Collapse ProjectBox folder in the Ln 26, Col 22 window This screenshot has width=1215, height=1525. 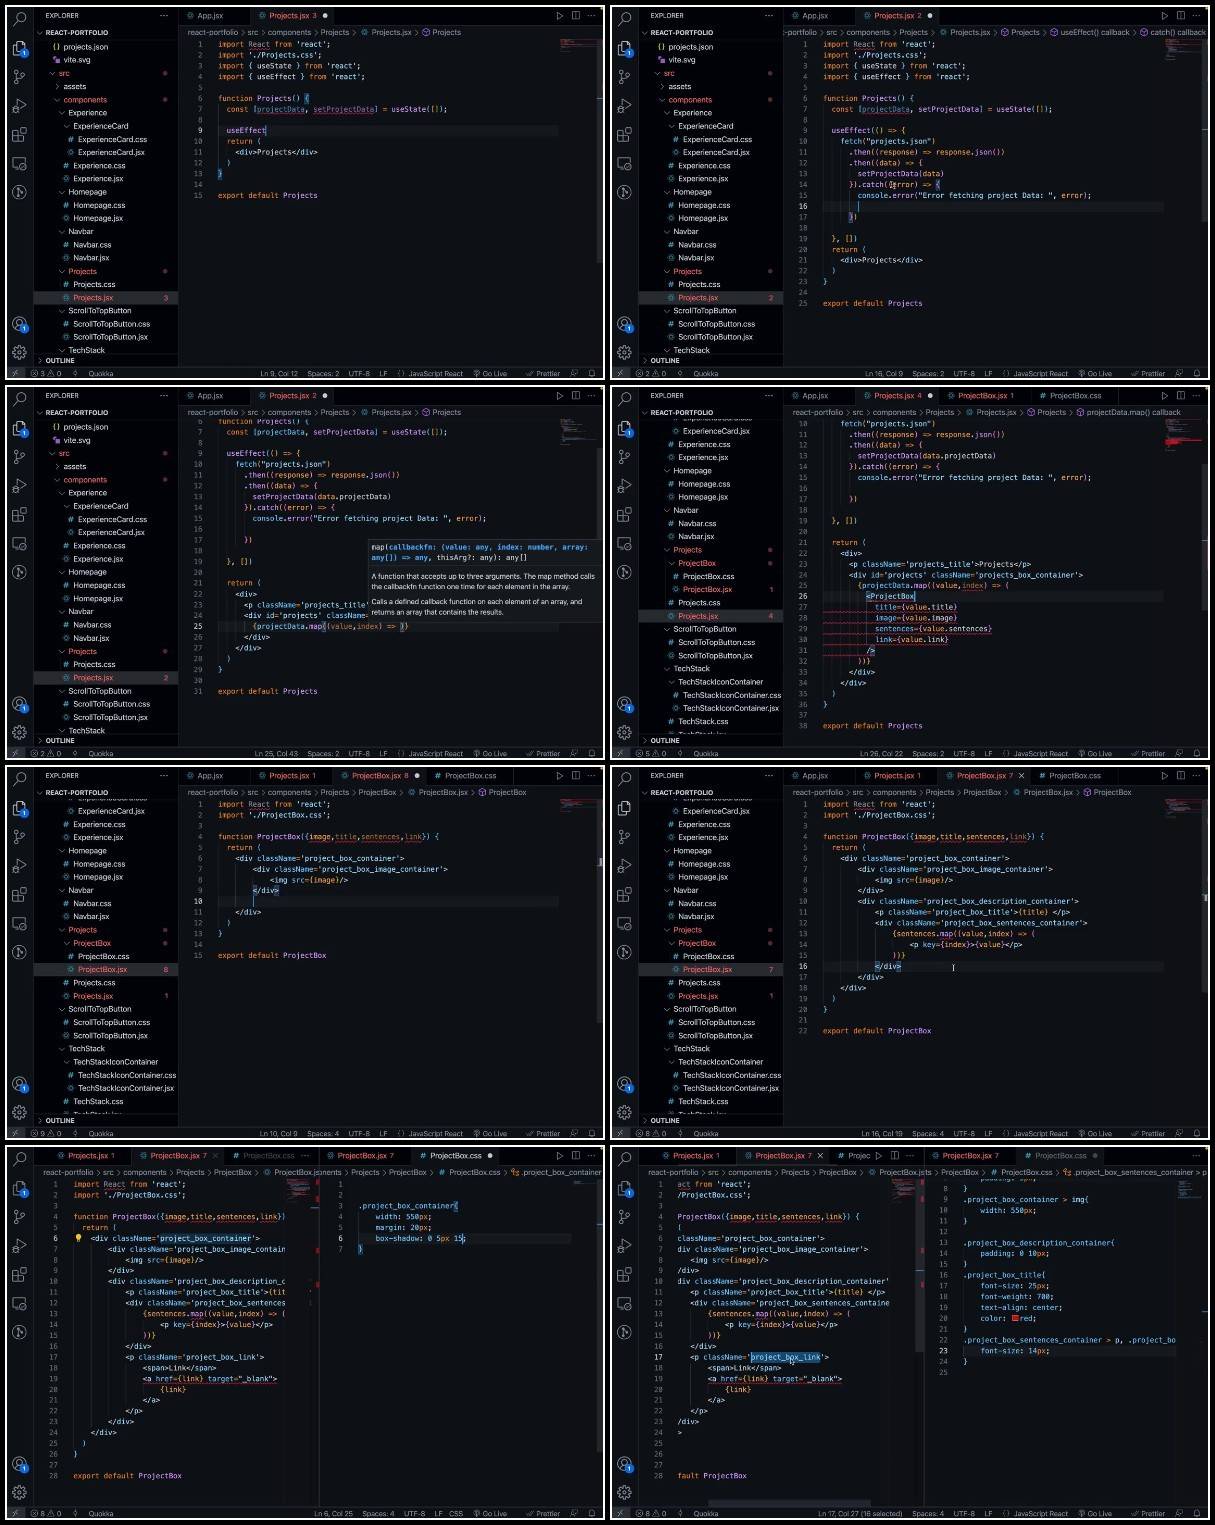click(697, 563)
